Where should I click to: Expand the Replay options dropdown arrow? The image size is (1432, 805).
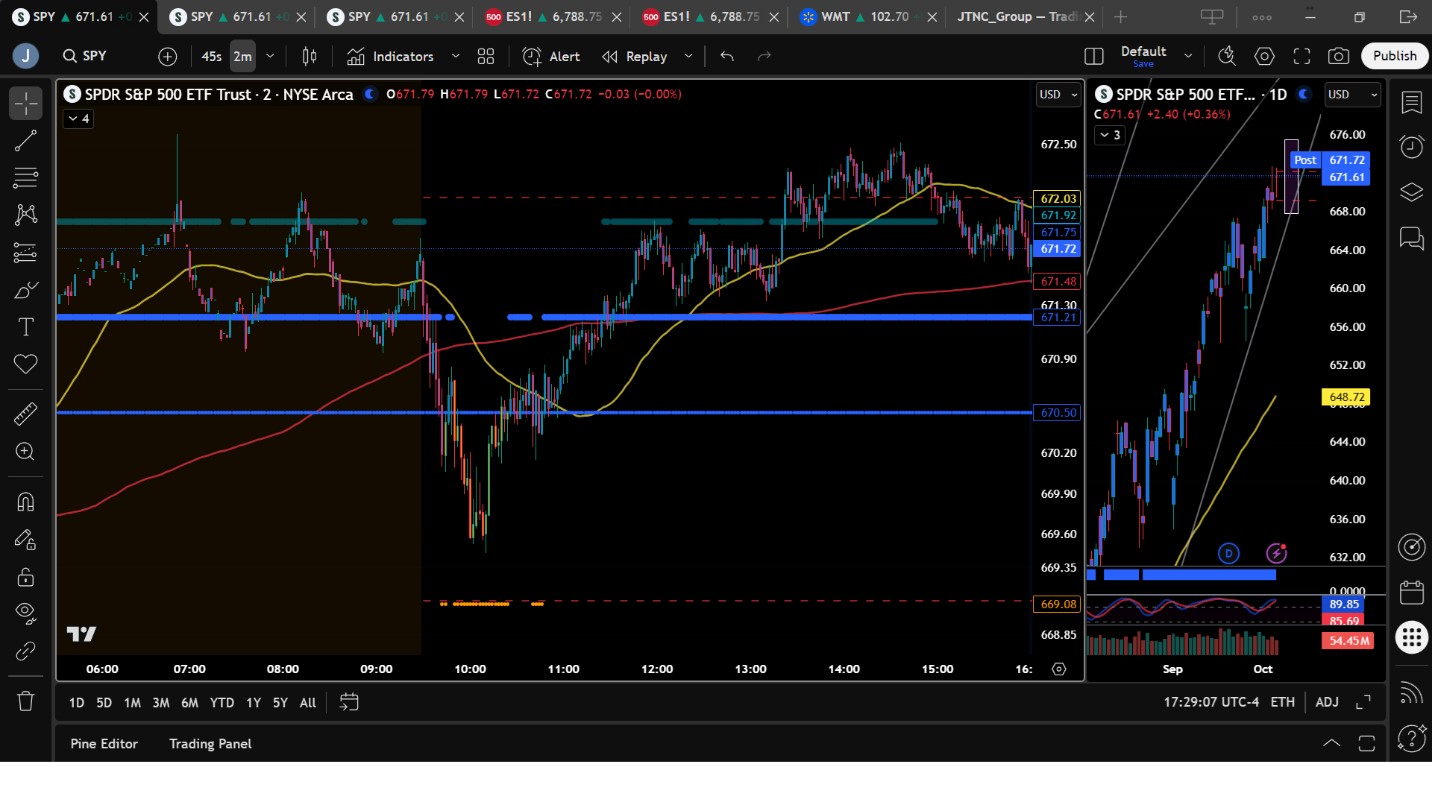[688, 57]
